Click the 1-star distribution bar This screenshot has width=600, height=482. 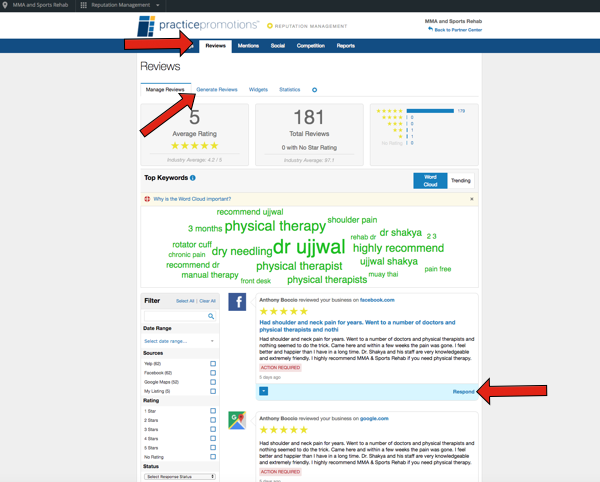(x=407, y=137)
